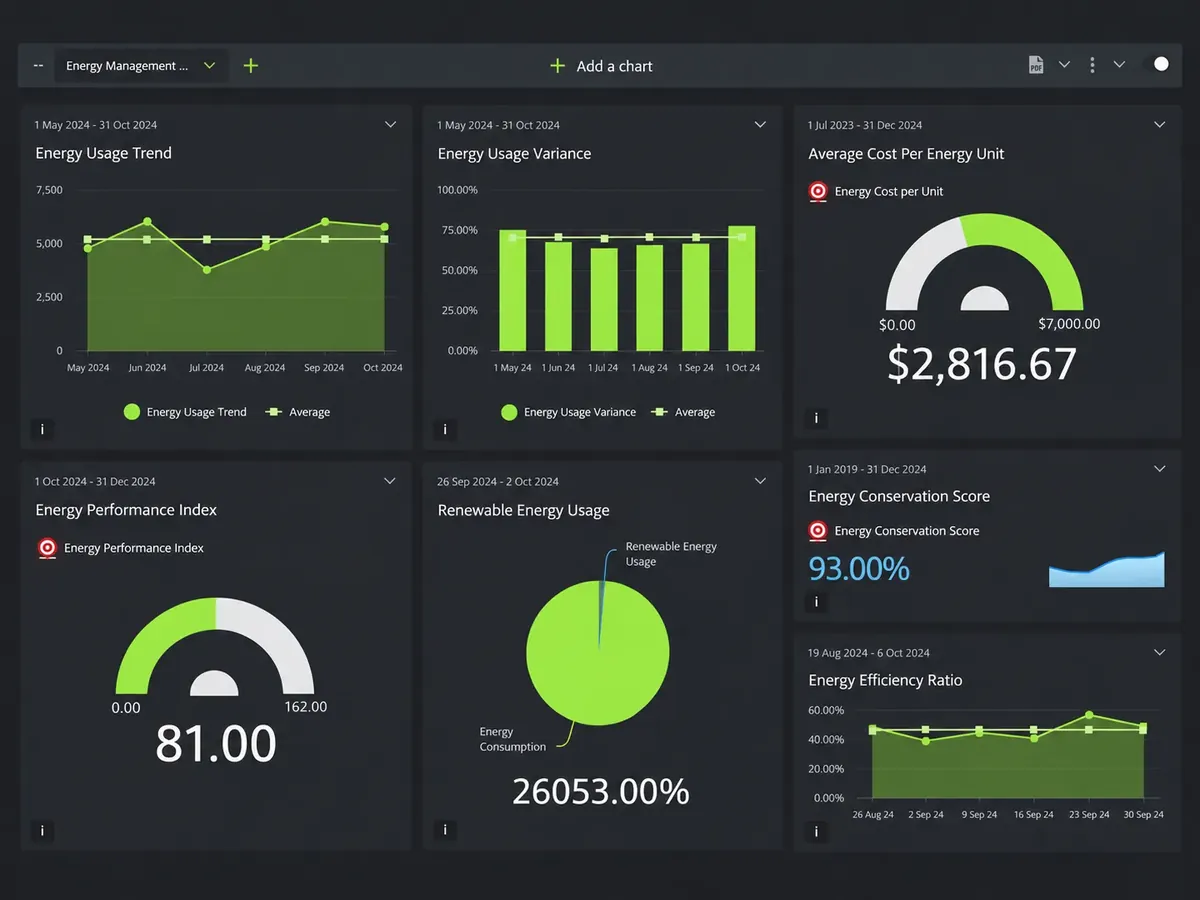The height and width of the screenshot is (900, 1200).
Task: Expand Energy Usage Variance card menu
Action: 760,125
